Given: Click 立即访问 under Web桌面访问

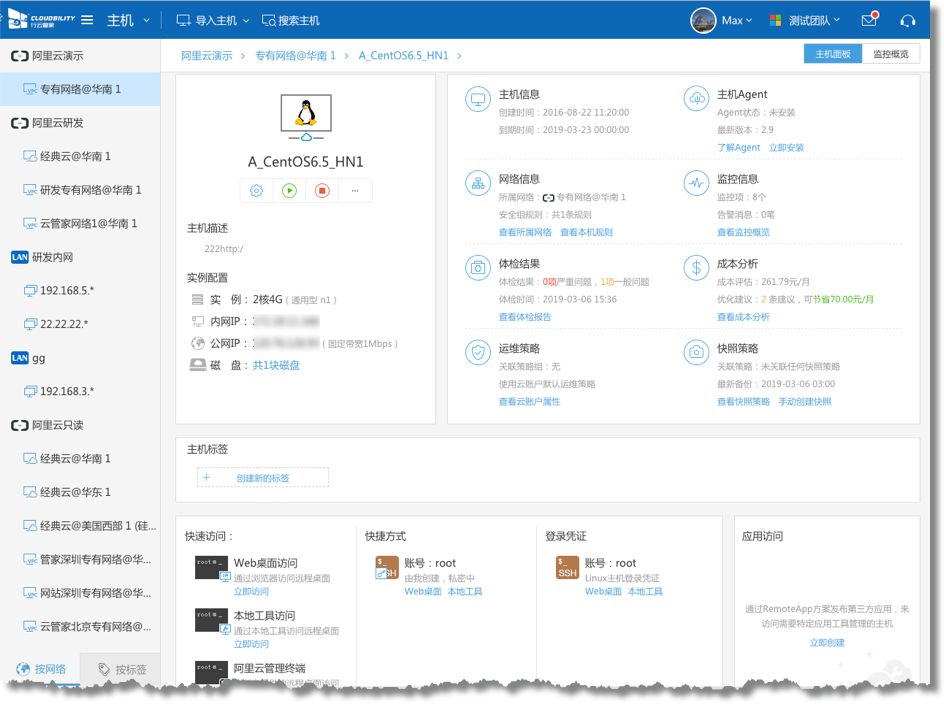Looking at the screenshot, I should pyautogui.click(x=251, y=592).
